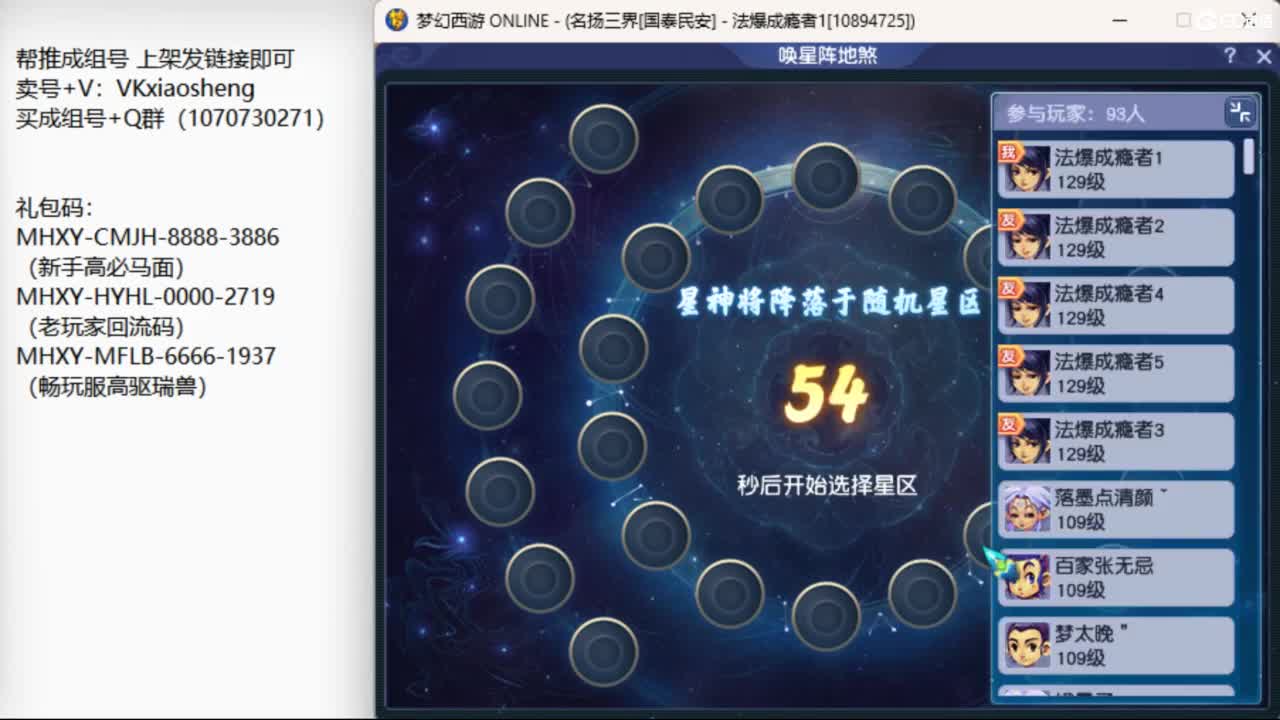
Task: Click the 友 badge on 法爆成瘾者2
Action: click(1009, 220)
